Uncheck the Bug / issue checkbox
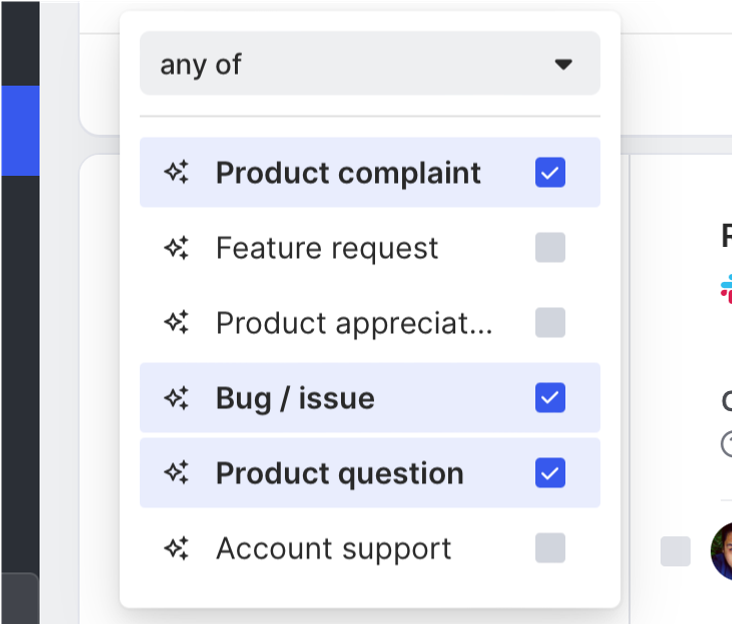The width and height of the screenshot is (732, 624). (550, 398)
